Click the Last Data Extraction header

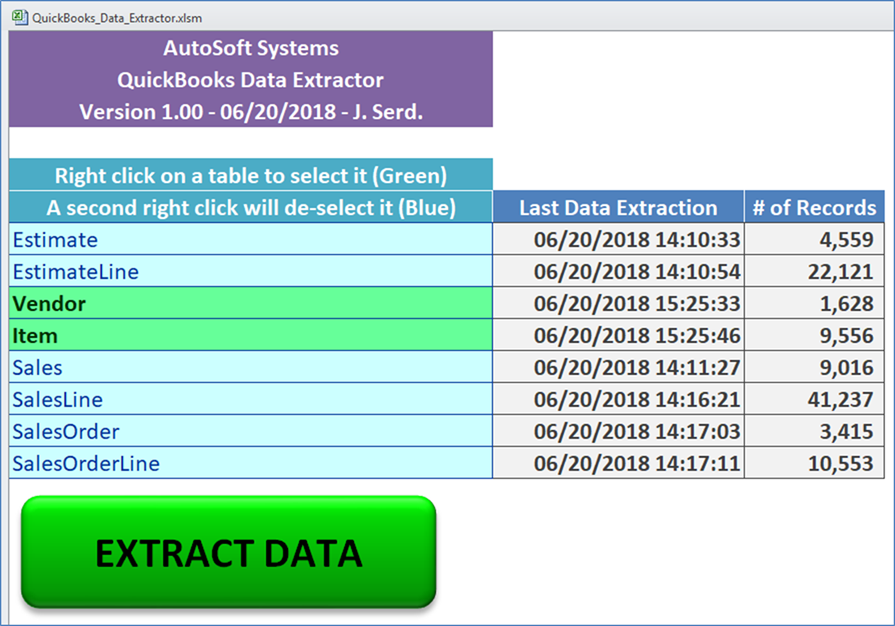click(618, 207)
